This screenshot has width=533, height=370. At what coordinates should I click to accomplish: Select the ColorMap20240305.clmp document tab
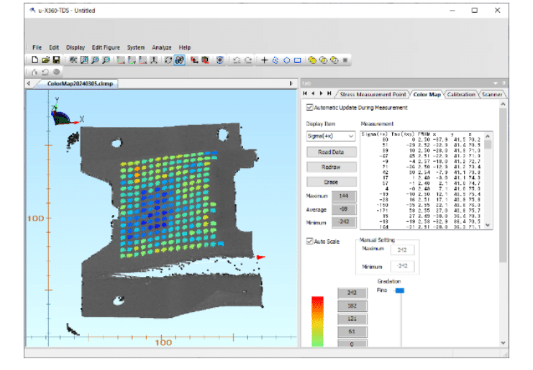coord(80,83)
